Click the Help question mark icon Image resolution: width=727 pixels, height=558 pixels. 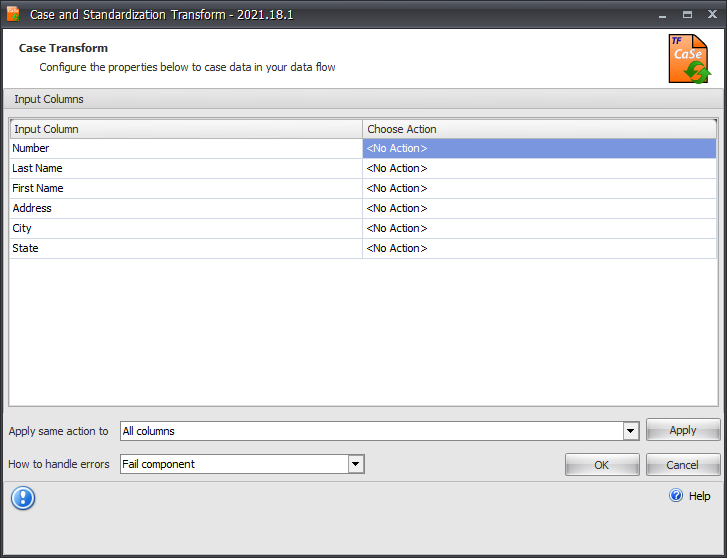(x=676, y=496)
